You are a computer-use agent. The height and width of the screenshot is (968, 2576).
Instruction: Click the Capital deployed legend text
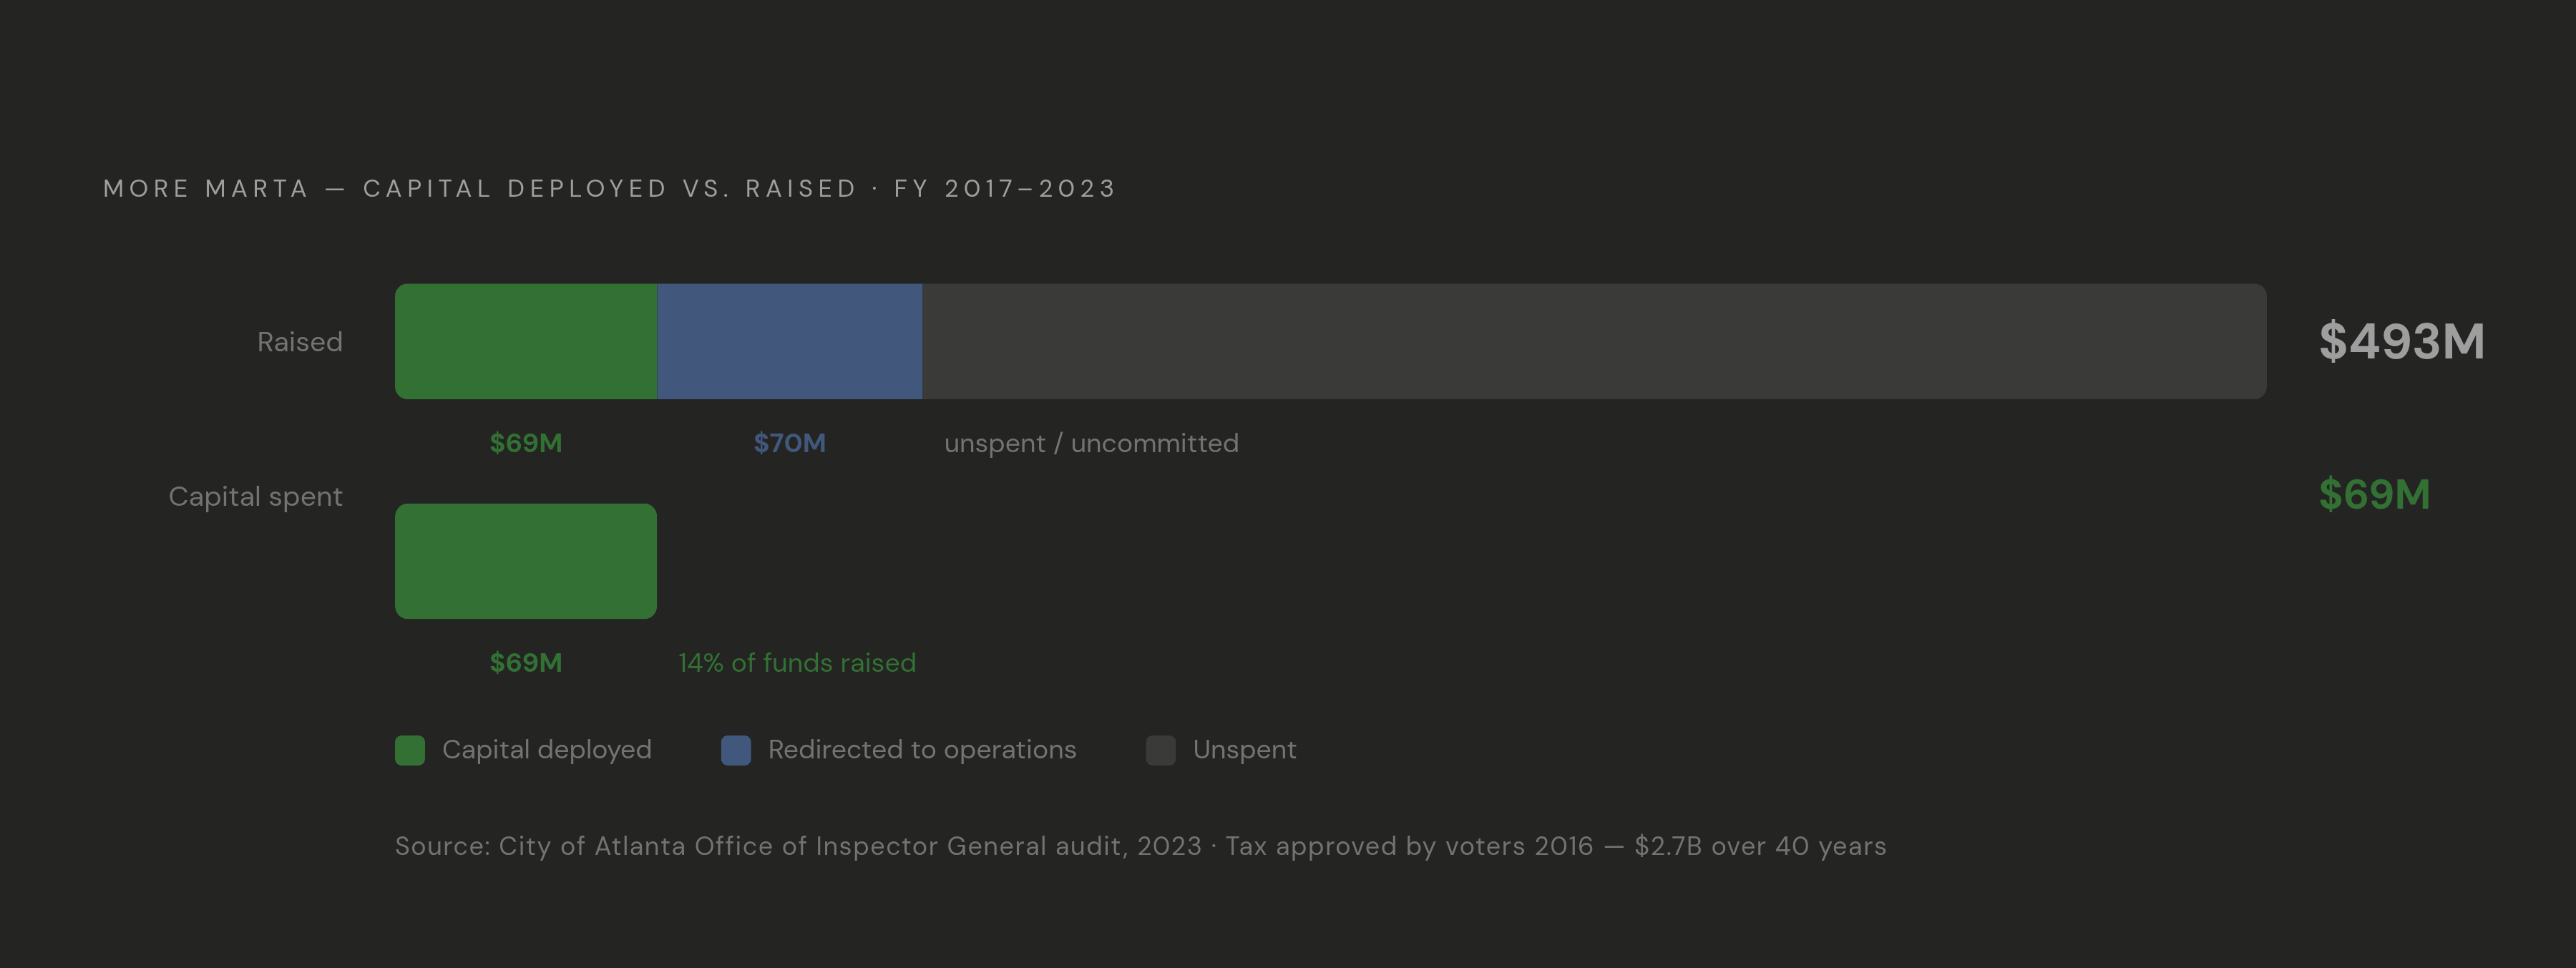pos(547,750)
